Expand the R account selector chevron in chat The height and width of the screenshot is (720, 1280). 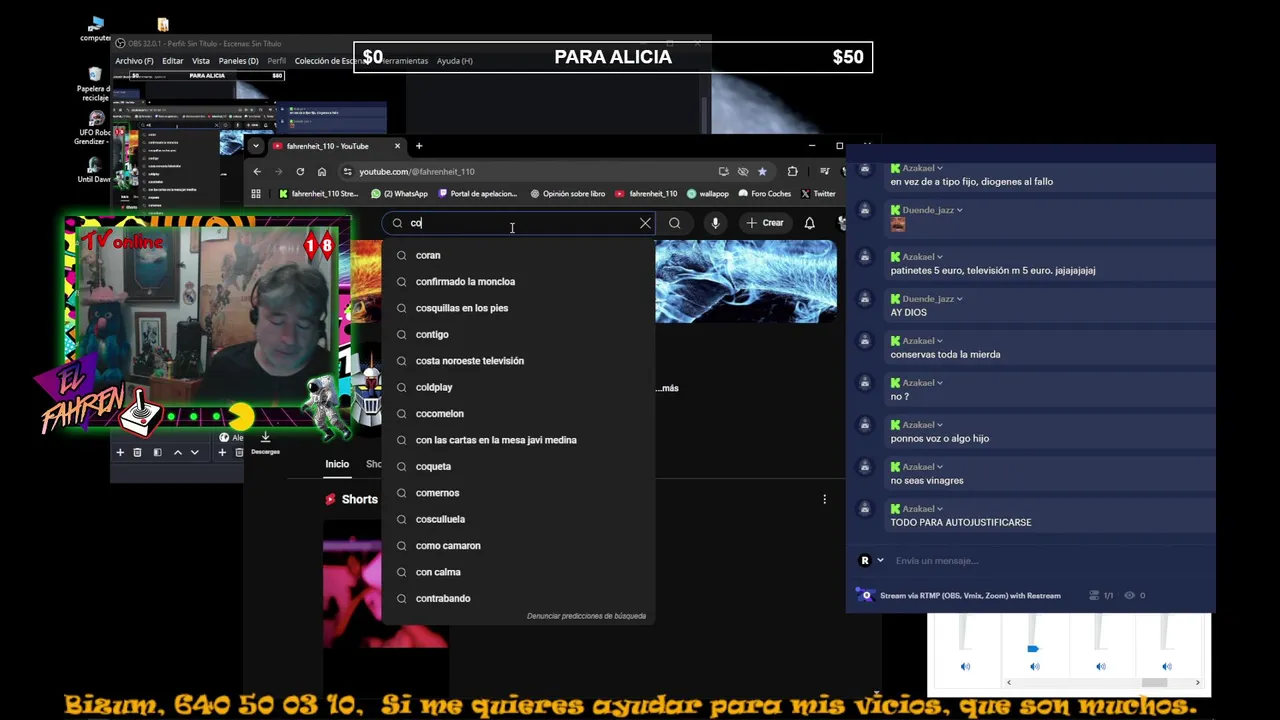tap(880, 561)
